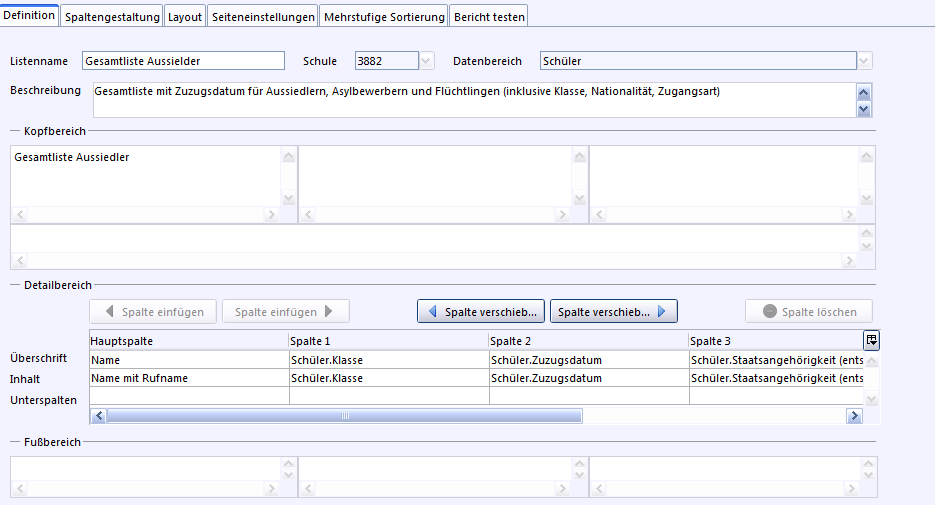Click the right Fußbereich text box

[x=725, y=469]
